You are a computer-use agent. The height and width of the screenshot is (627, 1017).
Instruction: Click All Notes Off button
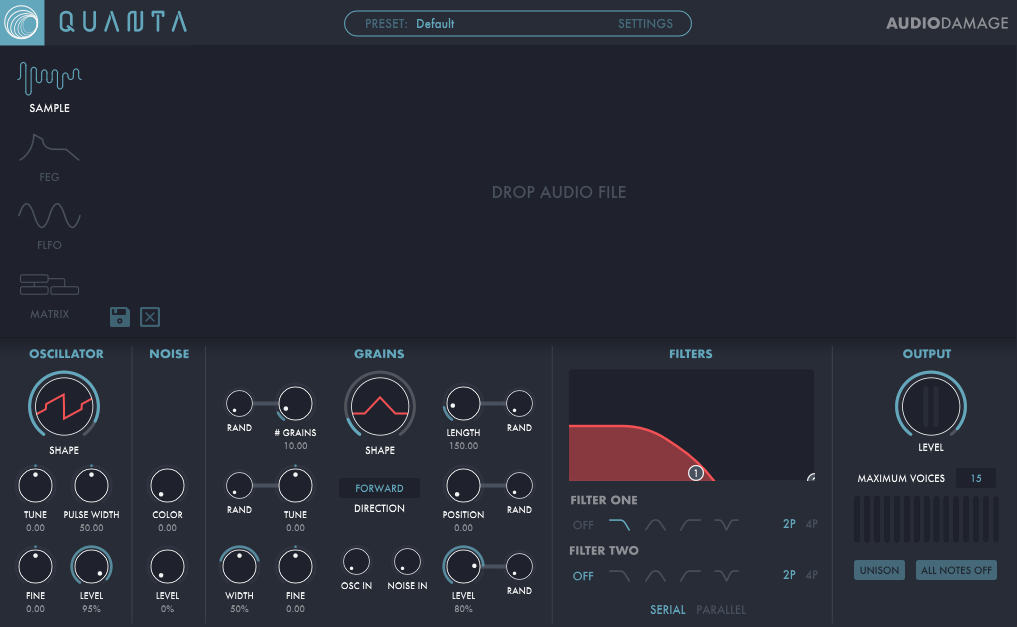pos(956,570)
